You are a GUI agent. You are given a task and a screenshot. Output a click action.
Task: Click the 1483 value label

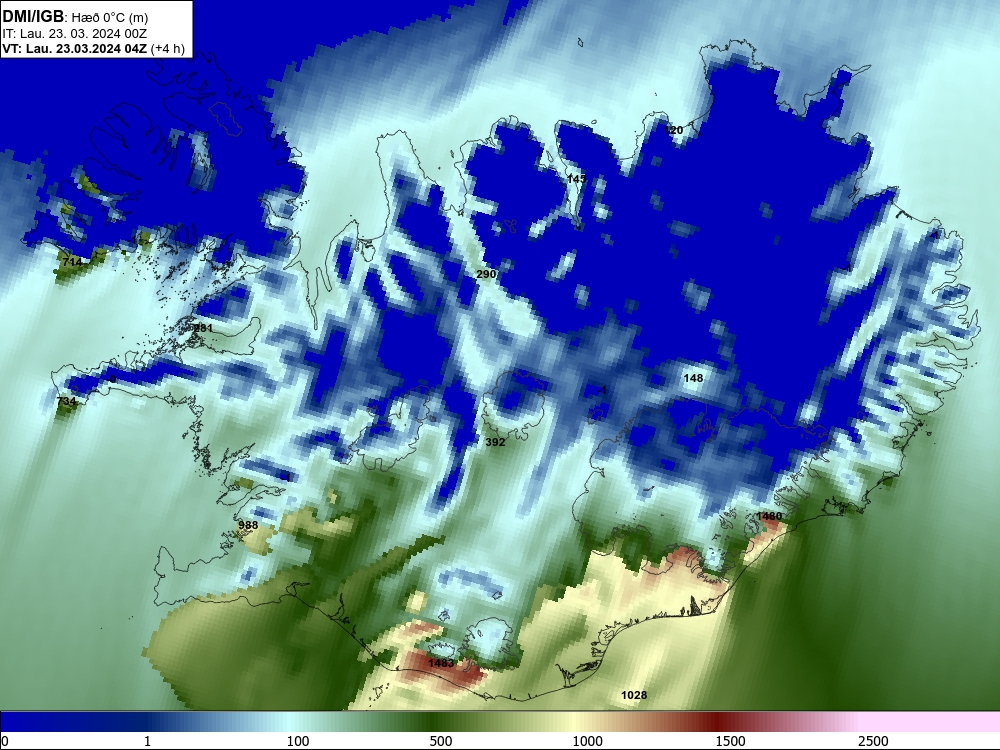click(x=441, y=663)
